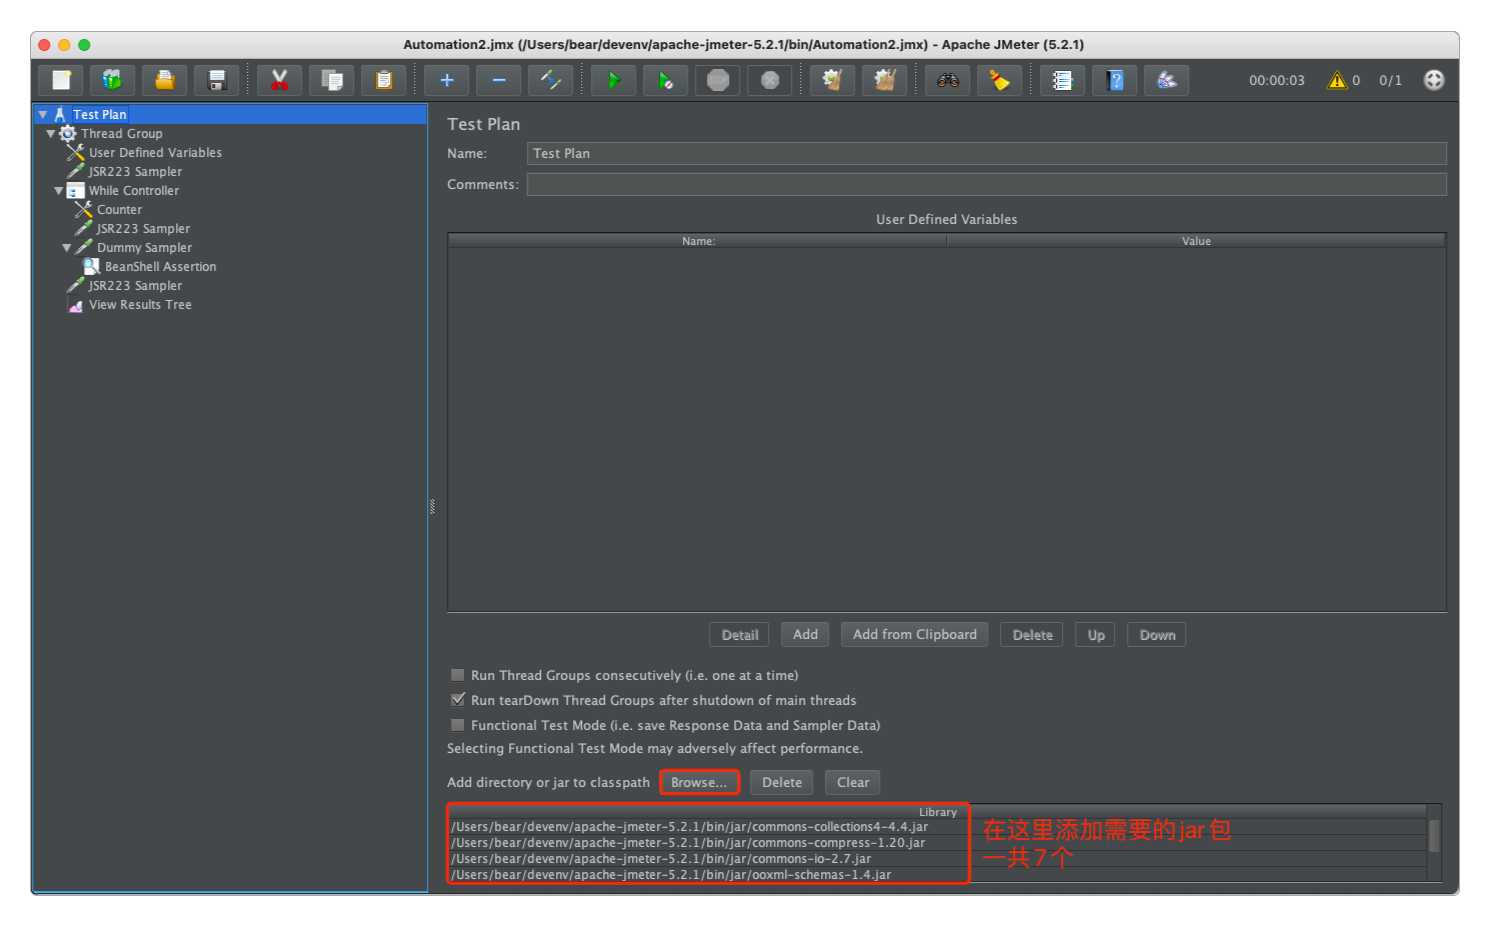Click the Comments input field

click(986, 184)
